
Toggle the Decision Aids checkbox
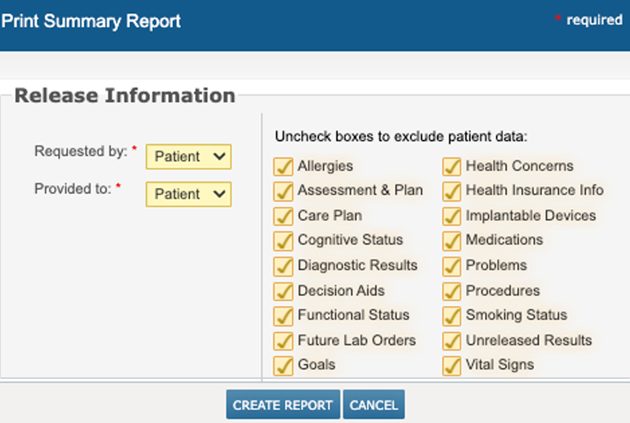[282, 290]
